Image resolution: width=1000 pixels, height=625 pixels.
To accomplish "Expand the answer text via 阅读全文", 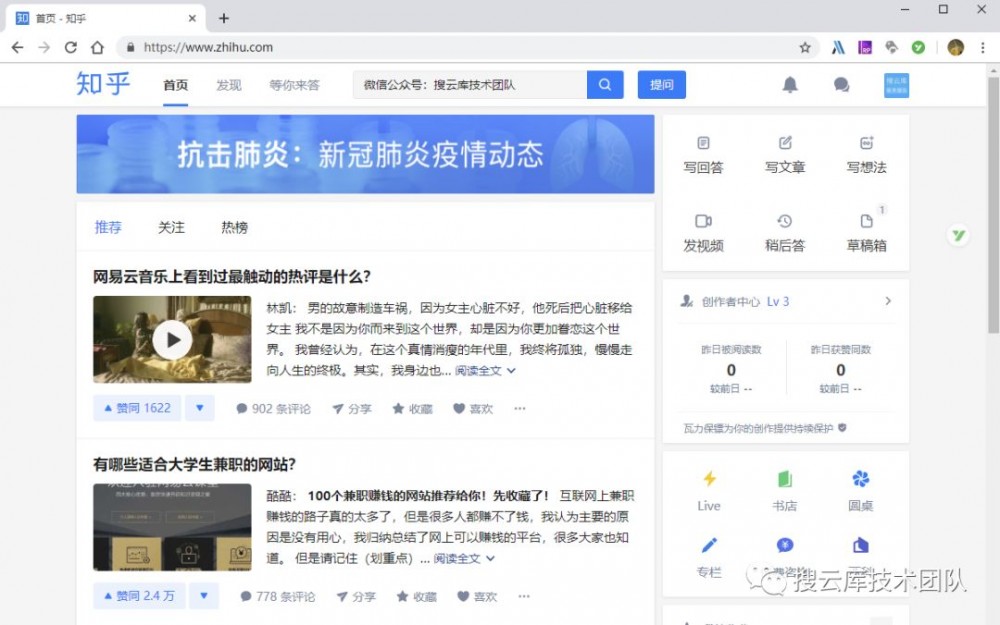I will (x=478, y=371).
